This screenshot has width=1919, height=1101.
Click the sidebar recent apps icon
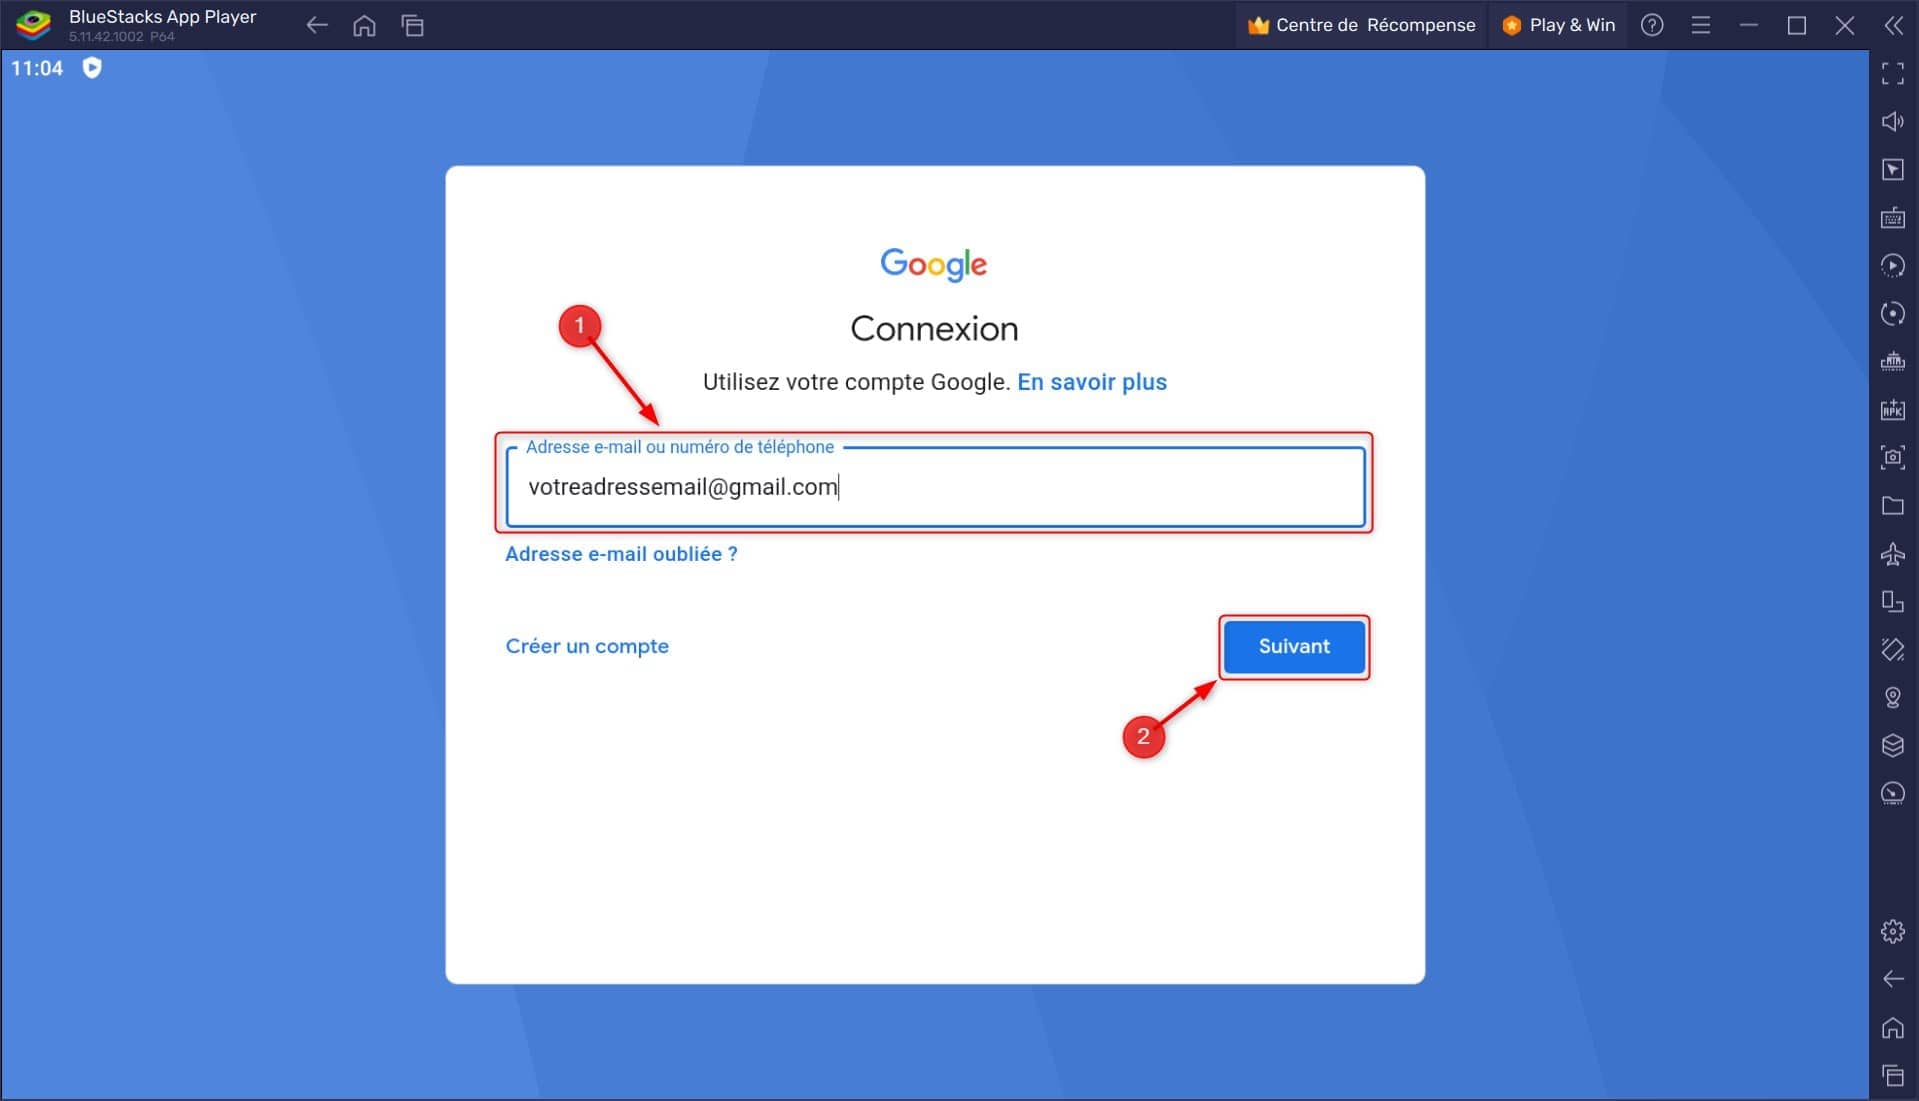(1893, 1075)
